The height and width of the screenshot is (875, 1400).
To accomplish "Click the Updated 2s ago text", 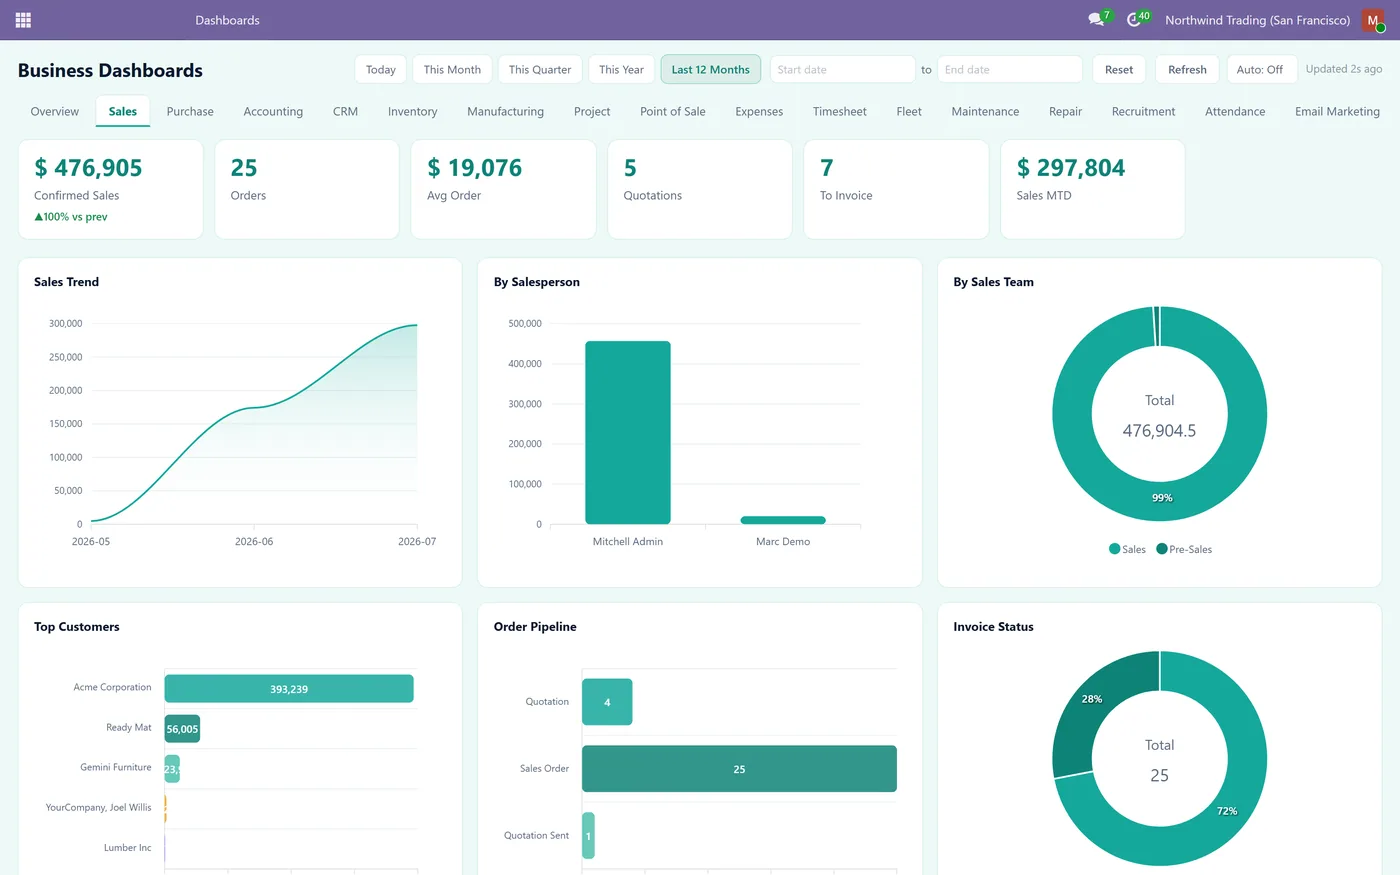I will 1344,69.
